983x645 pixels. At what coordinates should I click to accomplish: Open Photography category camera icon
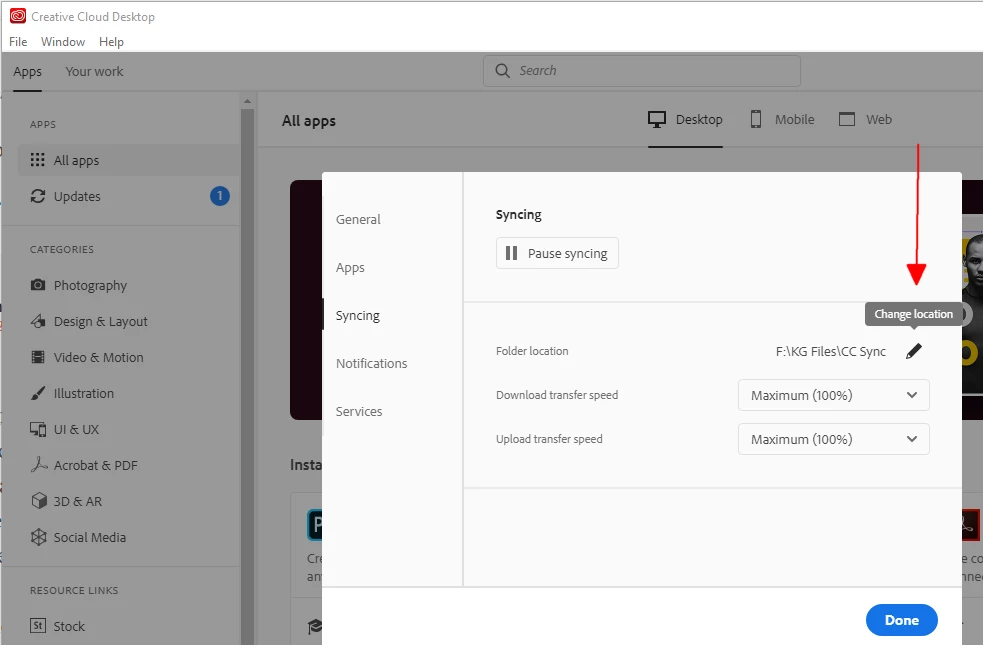[x=38, y=285]
